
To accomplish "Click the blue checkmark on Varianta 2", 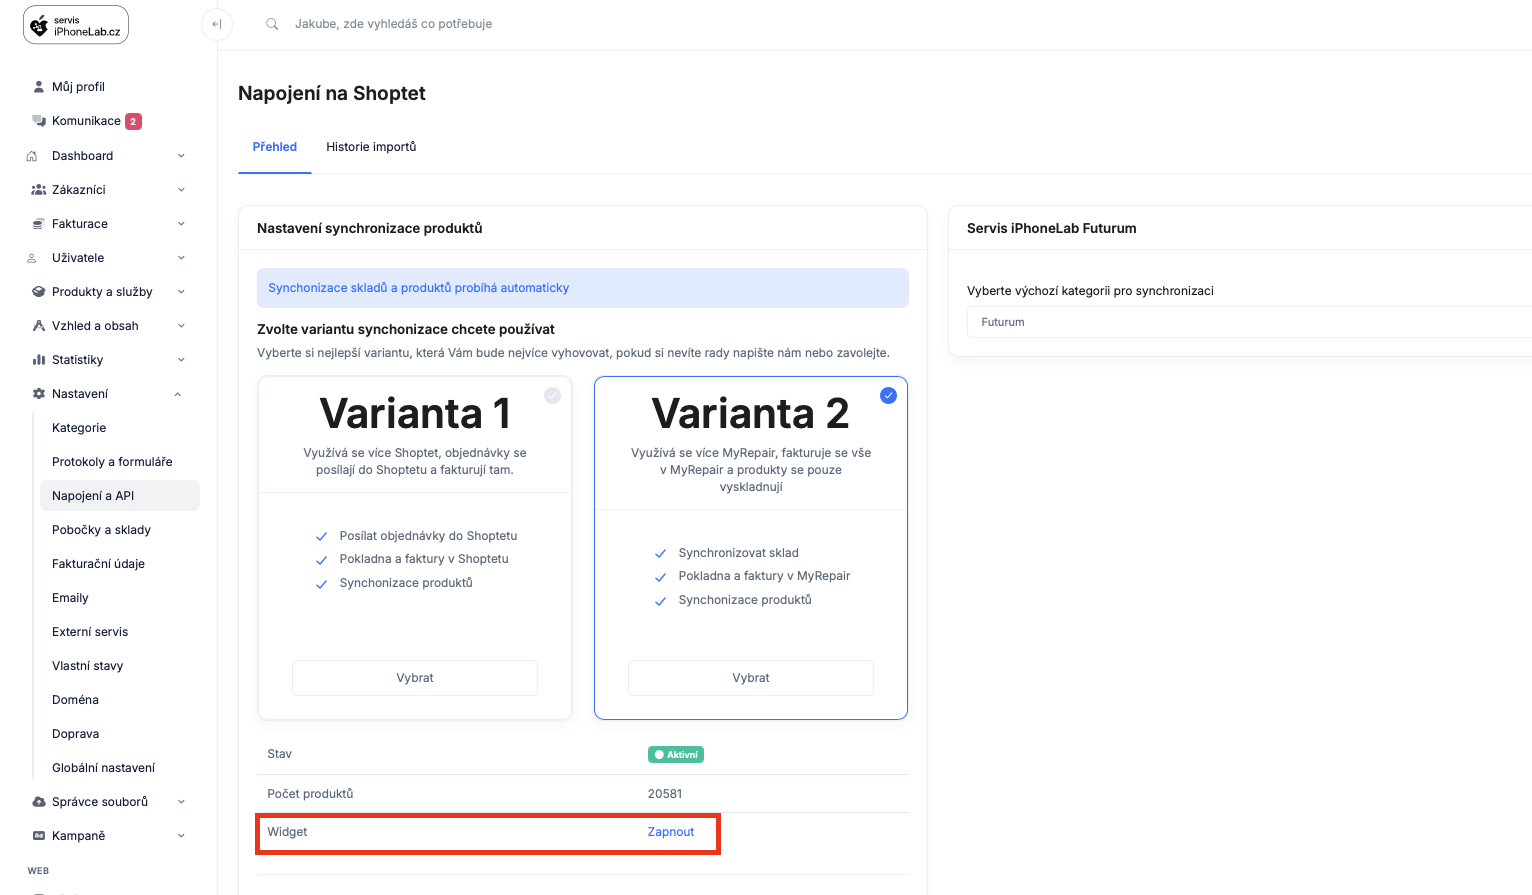I will (889, 395).
